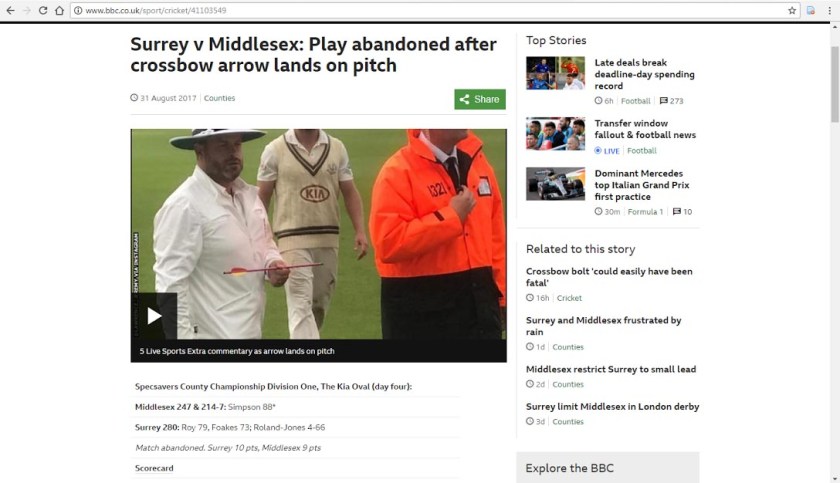Open LIVE Transfer window fallout story
The image size is (840, 483).
tap(645, 129)
